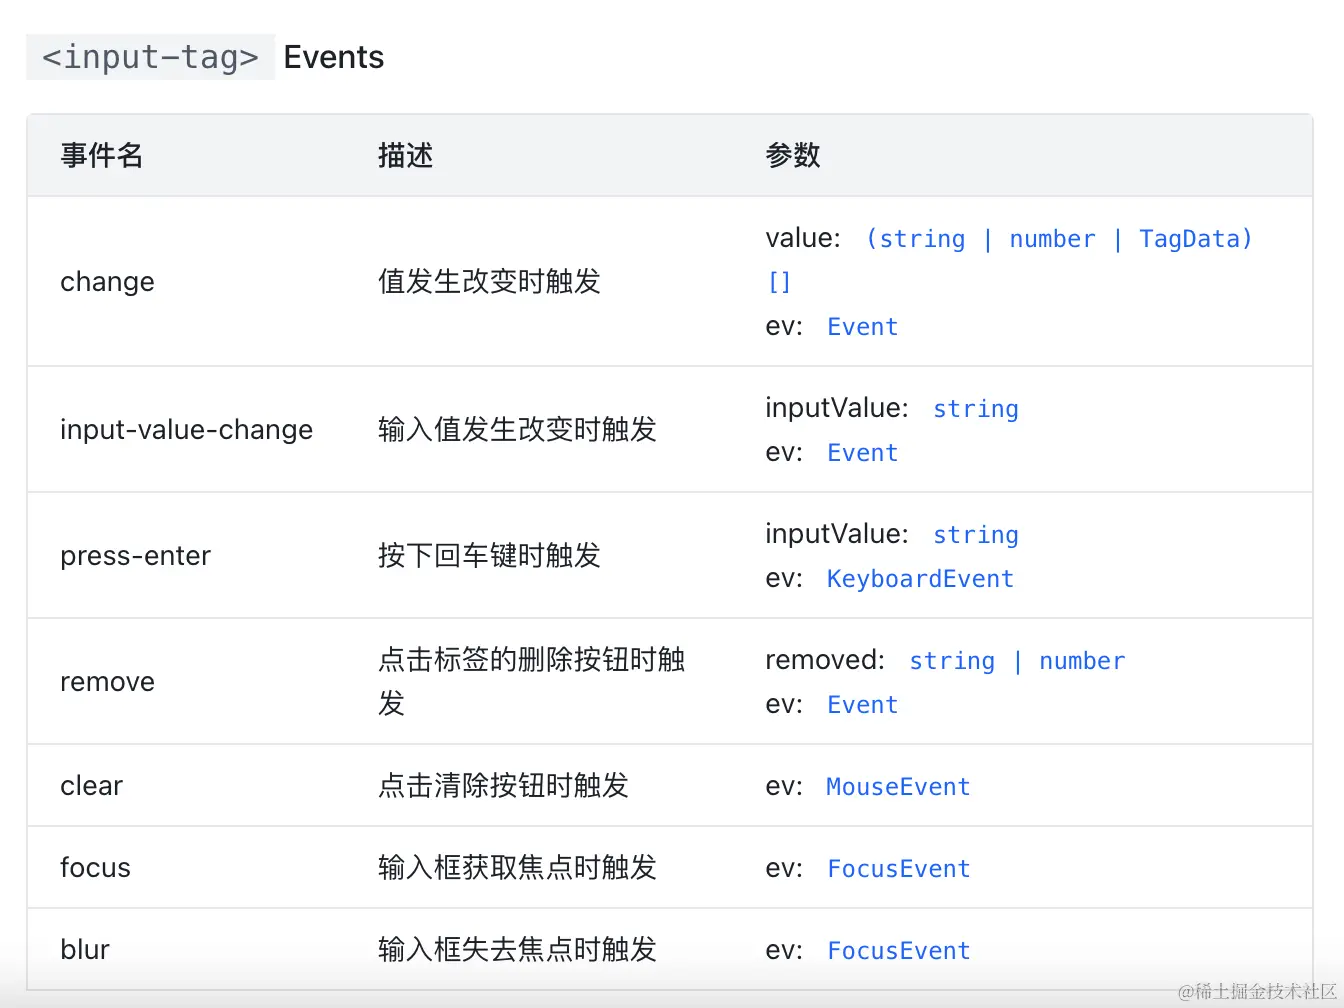Click string type in input-value-change row
Image resolution: width=1344 pixels, height=1008 pixels.
975,409
